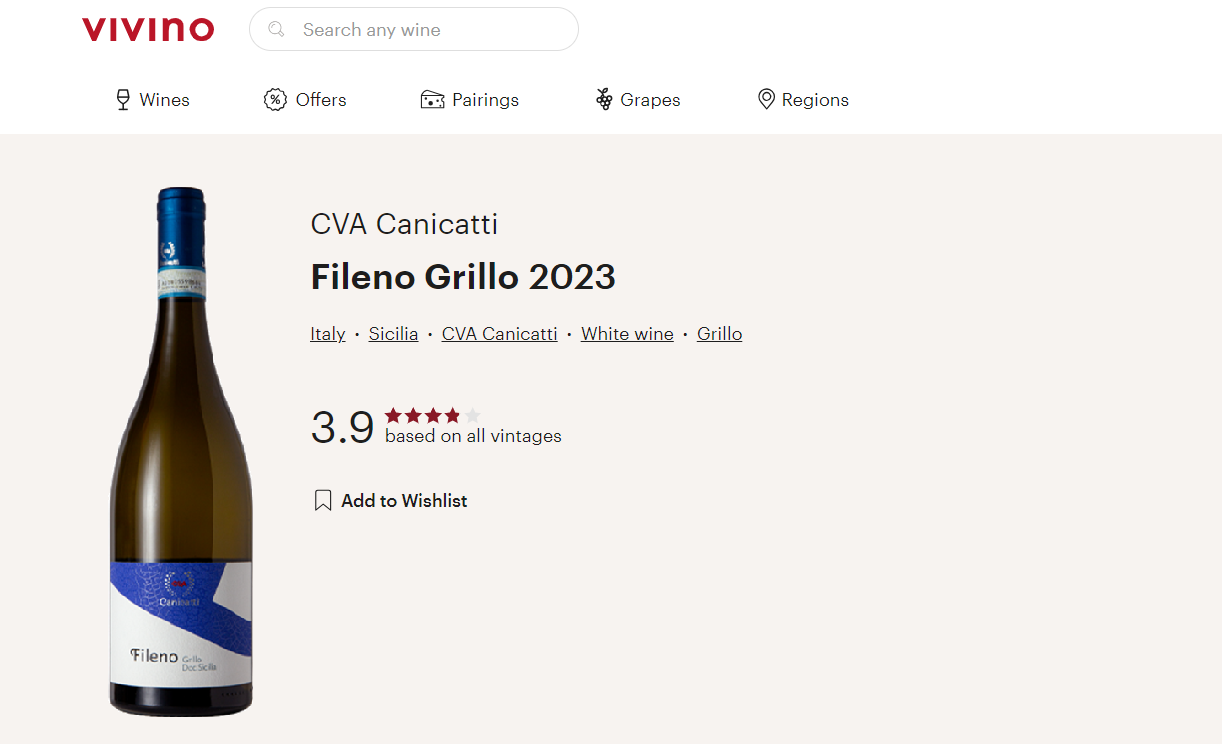This screenshot has height=746, width=1222.
Task: Open the Offers menu
Action: (x=321, y=100)
